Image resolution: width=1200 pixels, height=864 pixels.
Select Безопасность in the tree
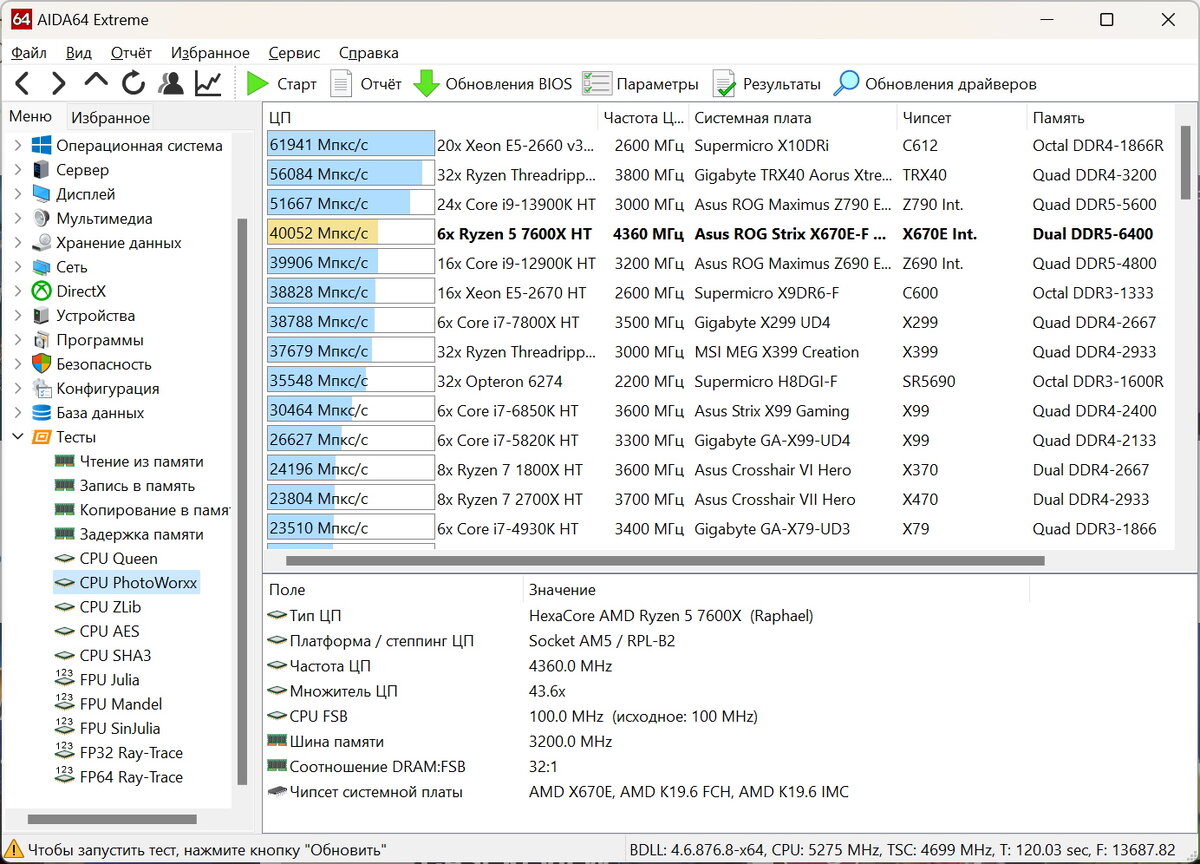pyautogui.click(x=104, y=364)
